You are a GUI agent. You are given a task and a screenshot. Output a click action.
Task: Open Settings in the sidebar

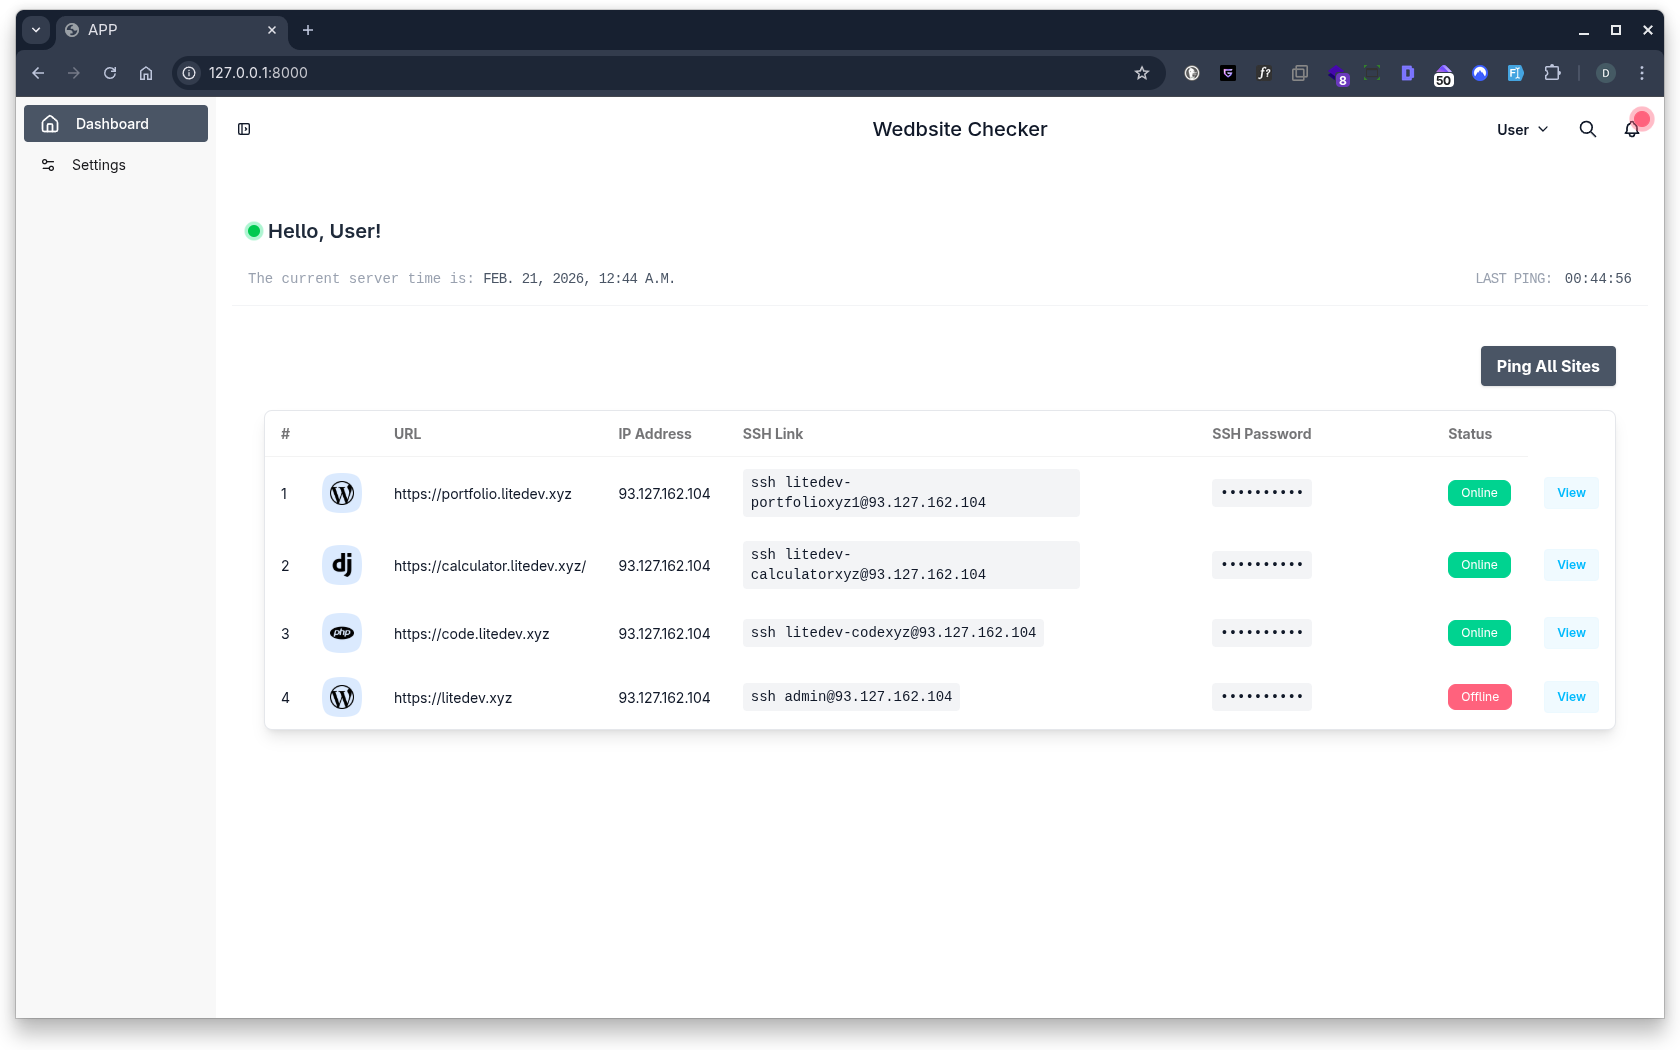(98, 165)
